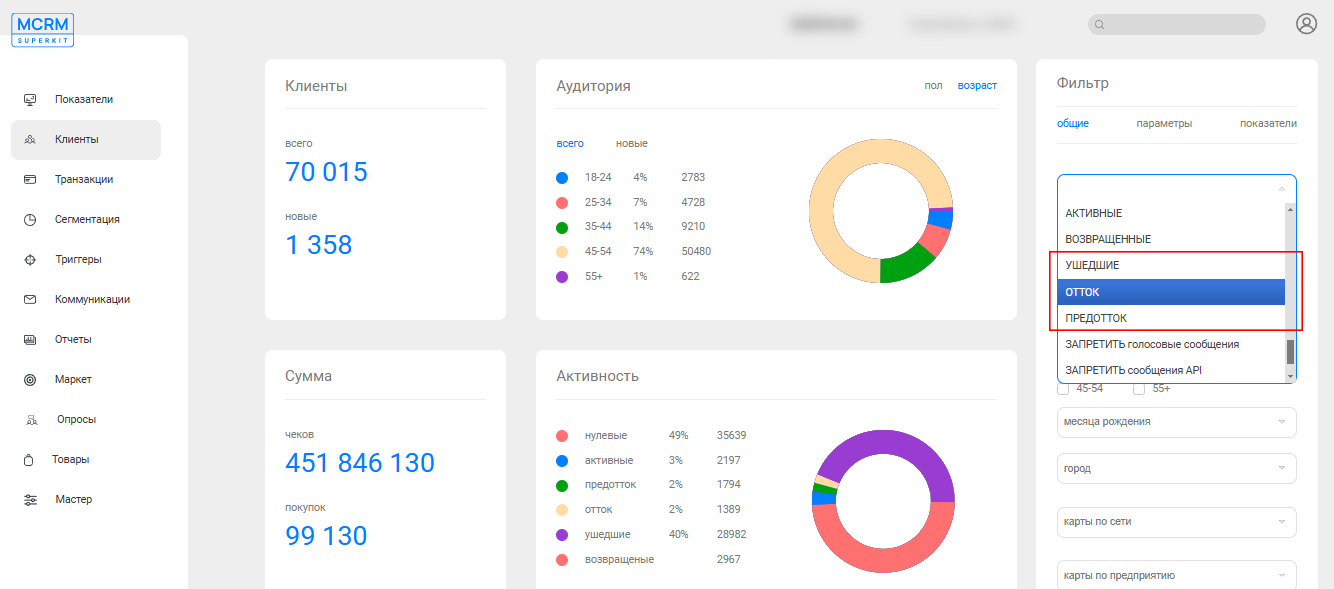
Task: Click the Аудитория age donut chart
Action: click(x=881, y=211)
